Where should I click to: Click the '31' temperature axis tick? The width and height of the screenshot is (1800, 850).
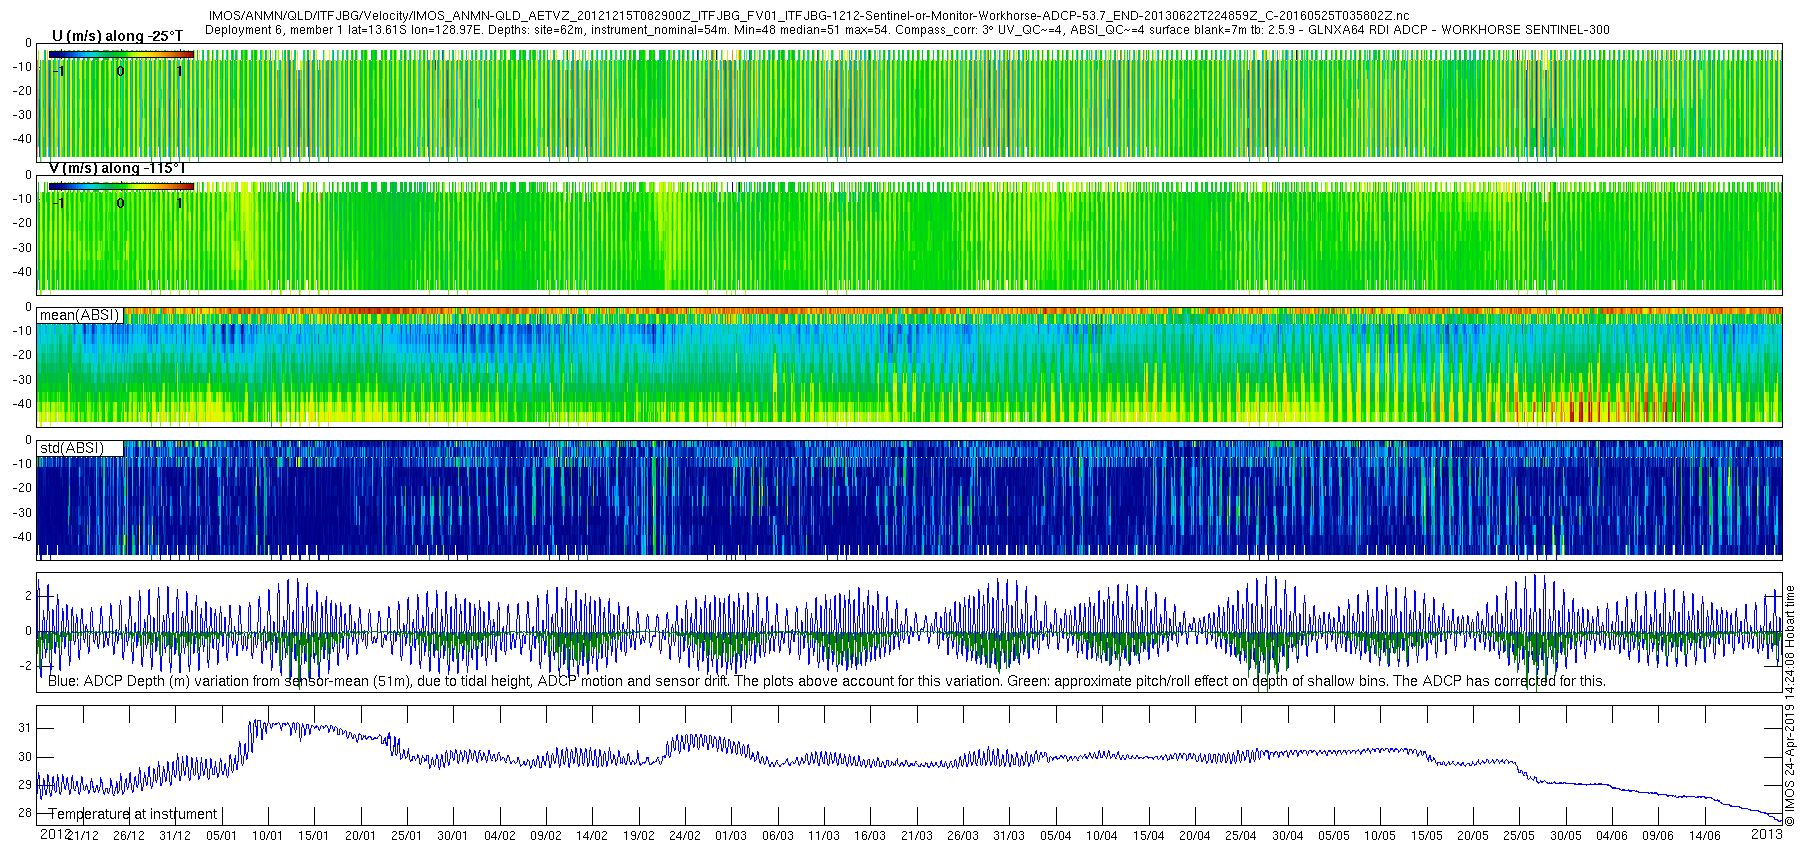(26, 728)
